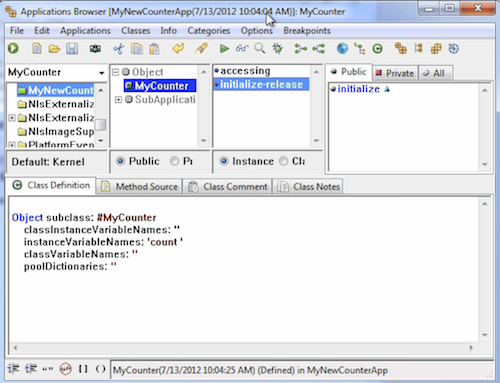Open the Breakpoints menu
This screenshot has width=500, height=383.
click(x=307, y=31)
